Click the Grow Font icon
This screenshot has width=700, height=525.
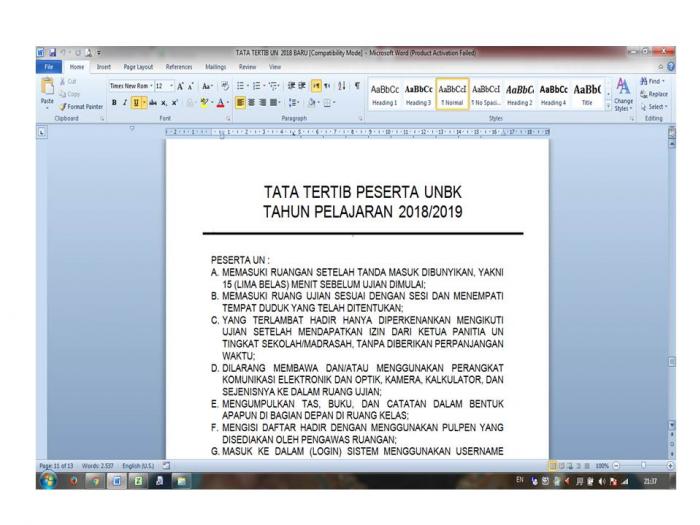coord(180,86)
